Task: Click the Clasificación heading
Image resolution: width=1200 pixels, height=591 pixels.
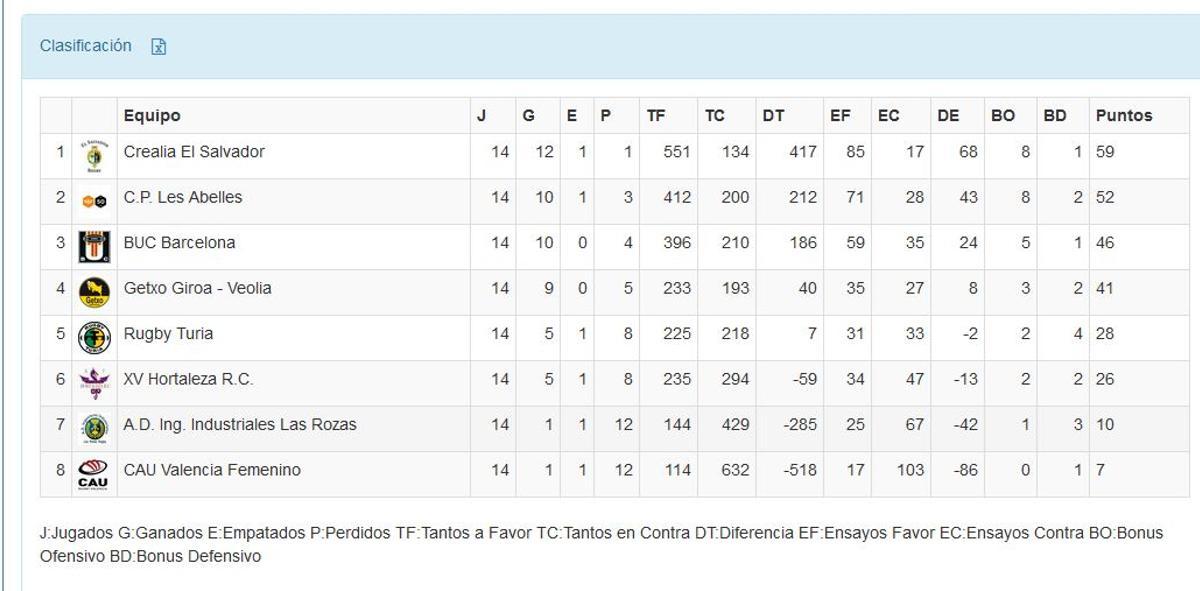Action: tap(84, 46)
